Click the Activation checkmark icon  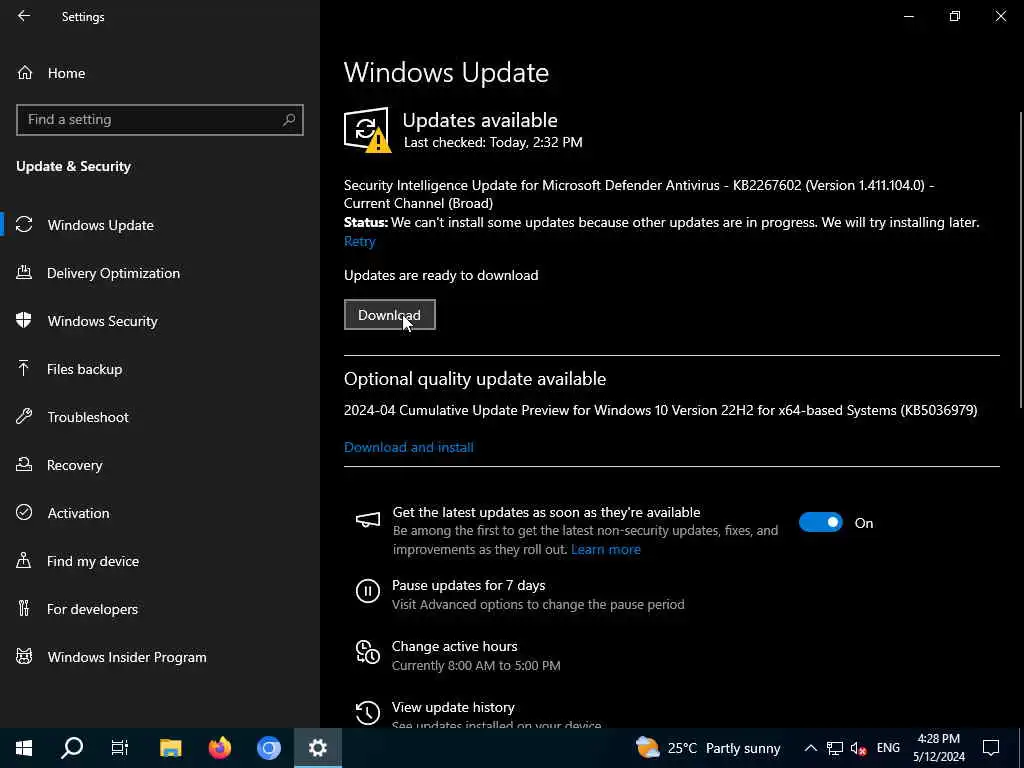coord(24,513)
